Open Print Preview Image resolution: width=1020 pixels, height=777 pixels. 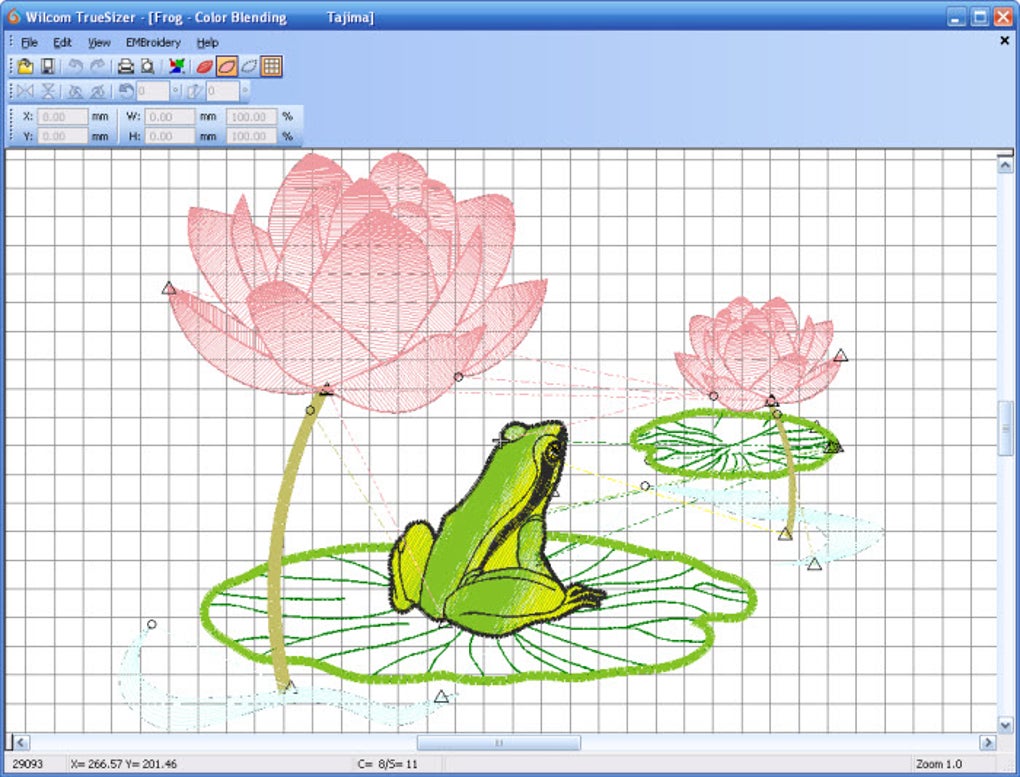coord(146,66)
